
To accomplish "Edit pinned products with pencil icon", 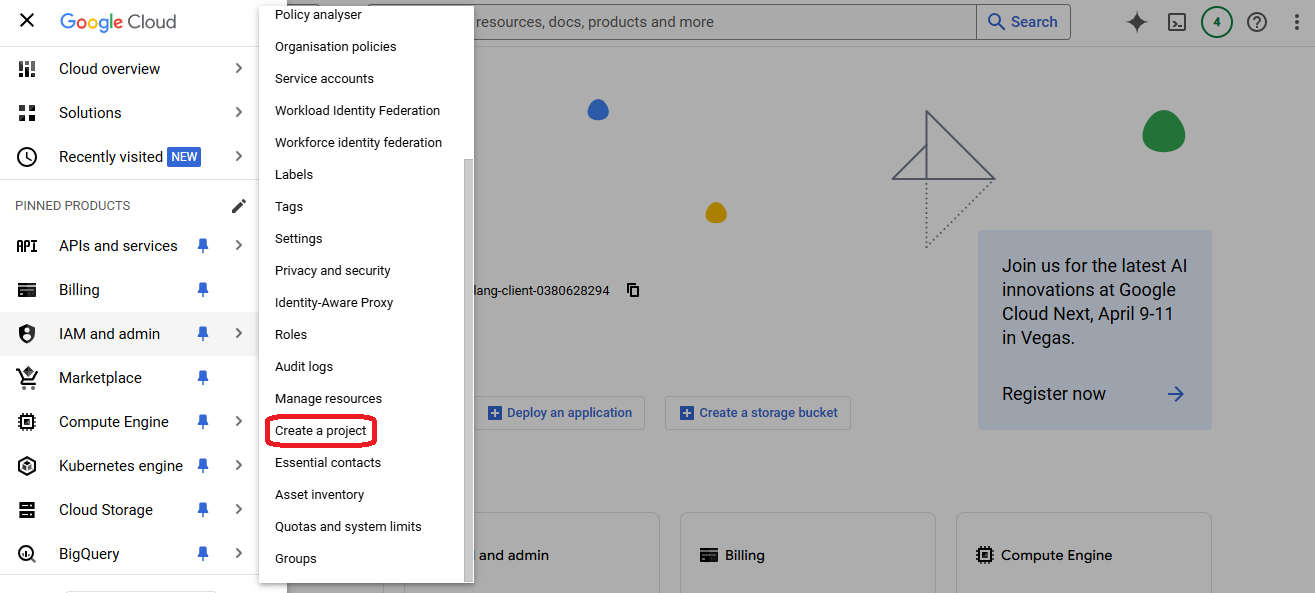I will pos(238,206).
